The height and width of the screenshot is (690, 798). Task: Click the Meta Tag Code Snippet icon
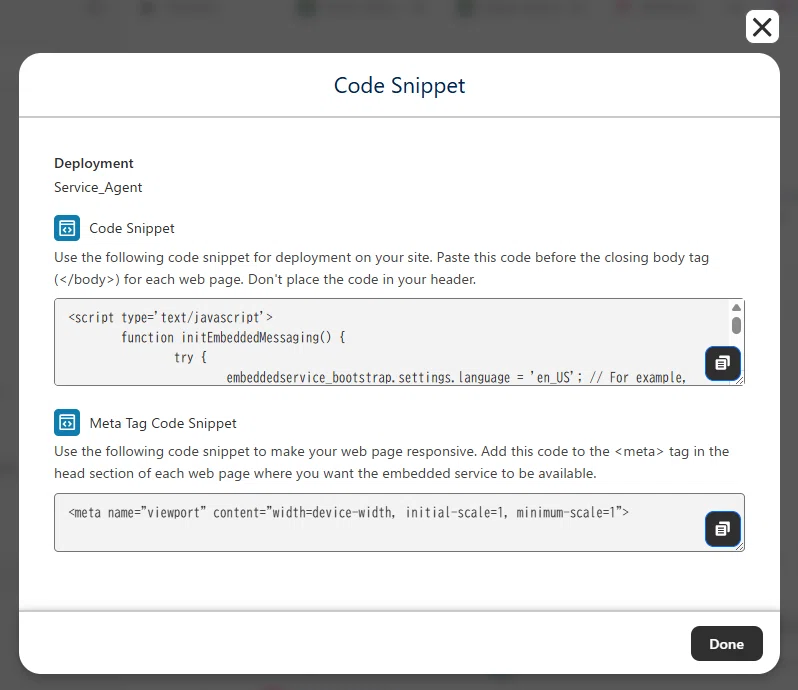click(67, 422)
